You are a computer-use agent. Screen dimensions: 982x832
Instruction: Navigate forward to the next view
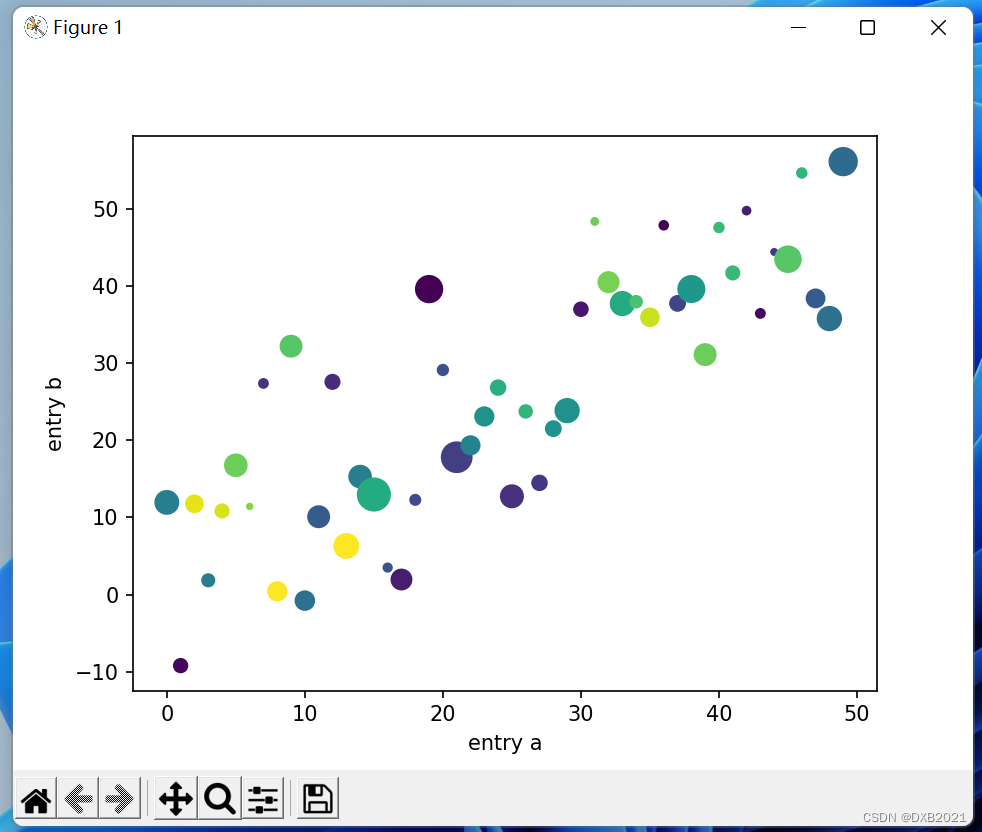(119, 798)
